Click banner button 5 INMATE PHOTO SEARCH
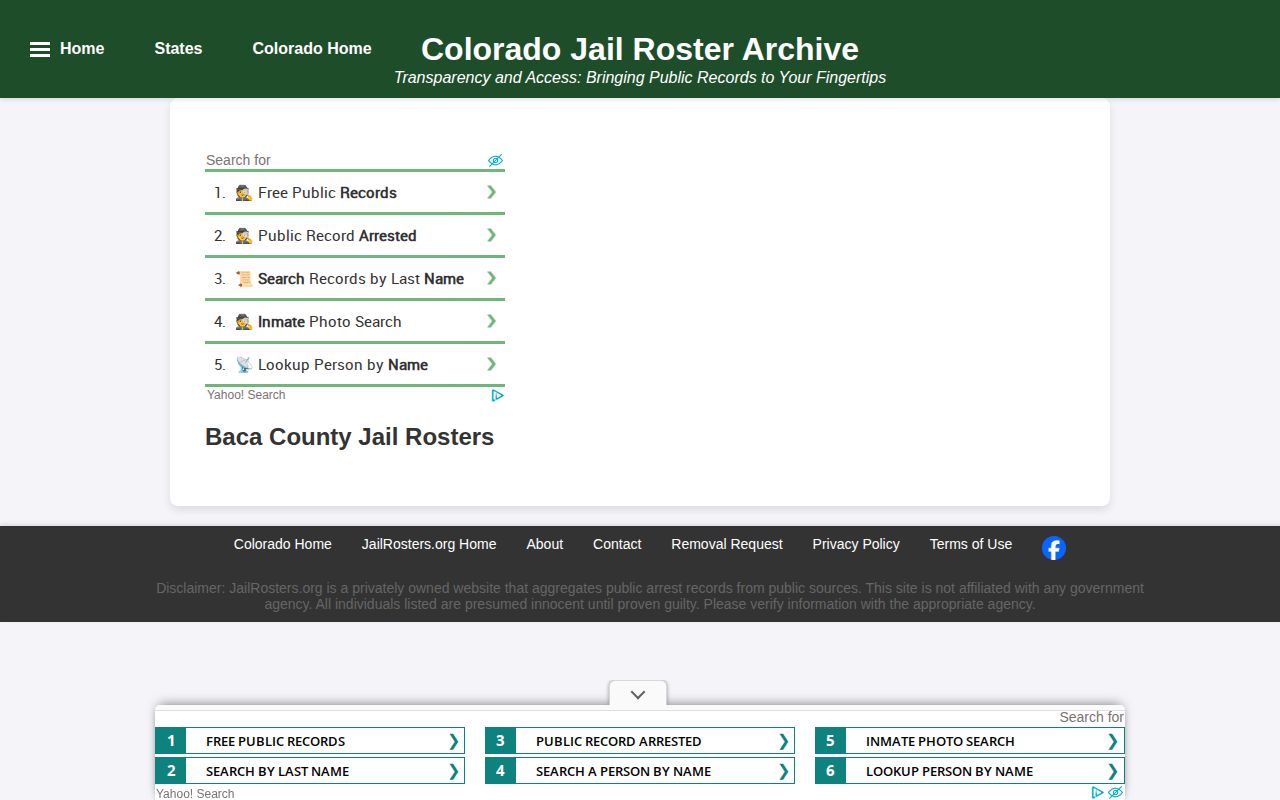1280x800 pixels. point(970,741)
